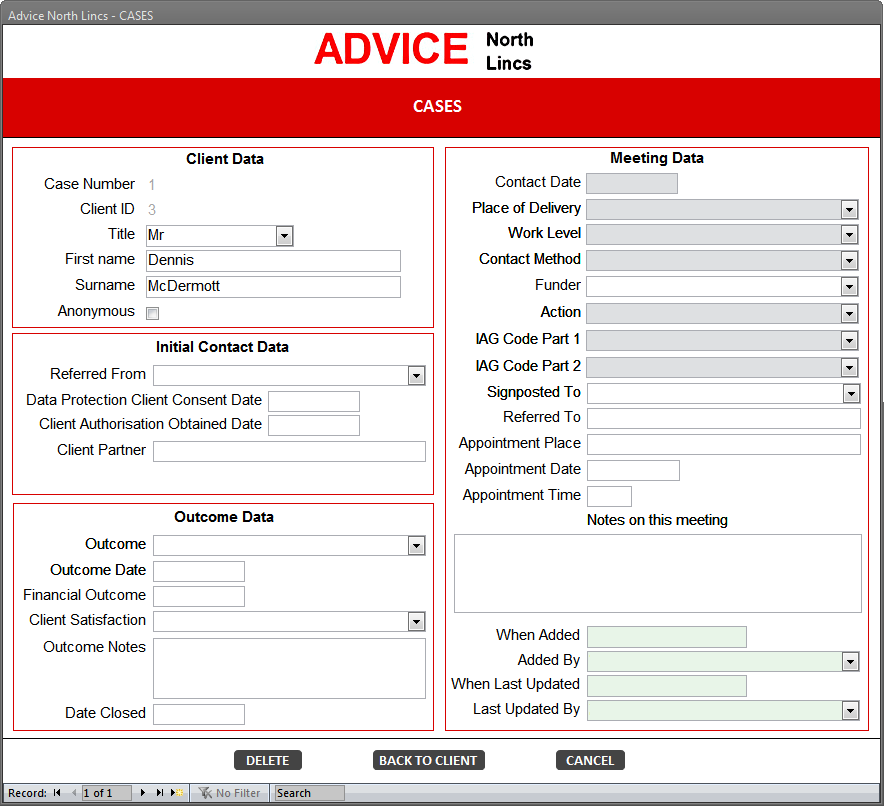Image resolution: width=884 pixels, height=806 pixels.
Task: Open the Outcome dropdown list
Action: pyautogui.click(x=417, y=546)
